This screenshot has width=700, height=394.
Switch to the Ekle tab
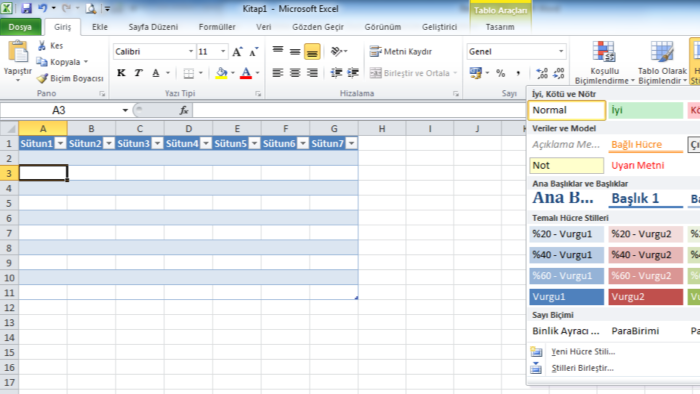pos(100,27)
